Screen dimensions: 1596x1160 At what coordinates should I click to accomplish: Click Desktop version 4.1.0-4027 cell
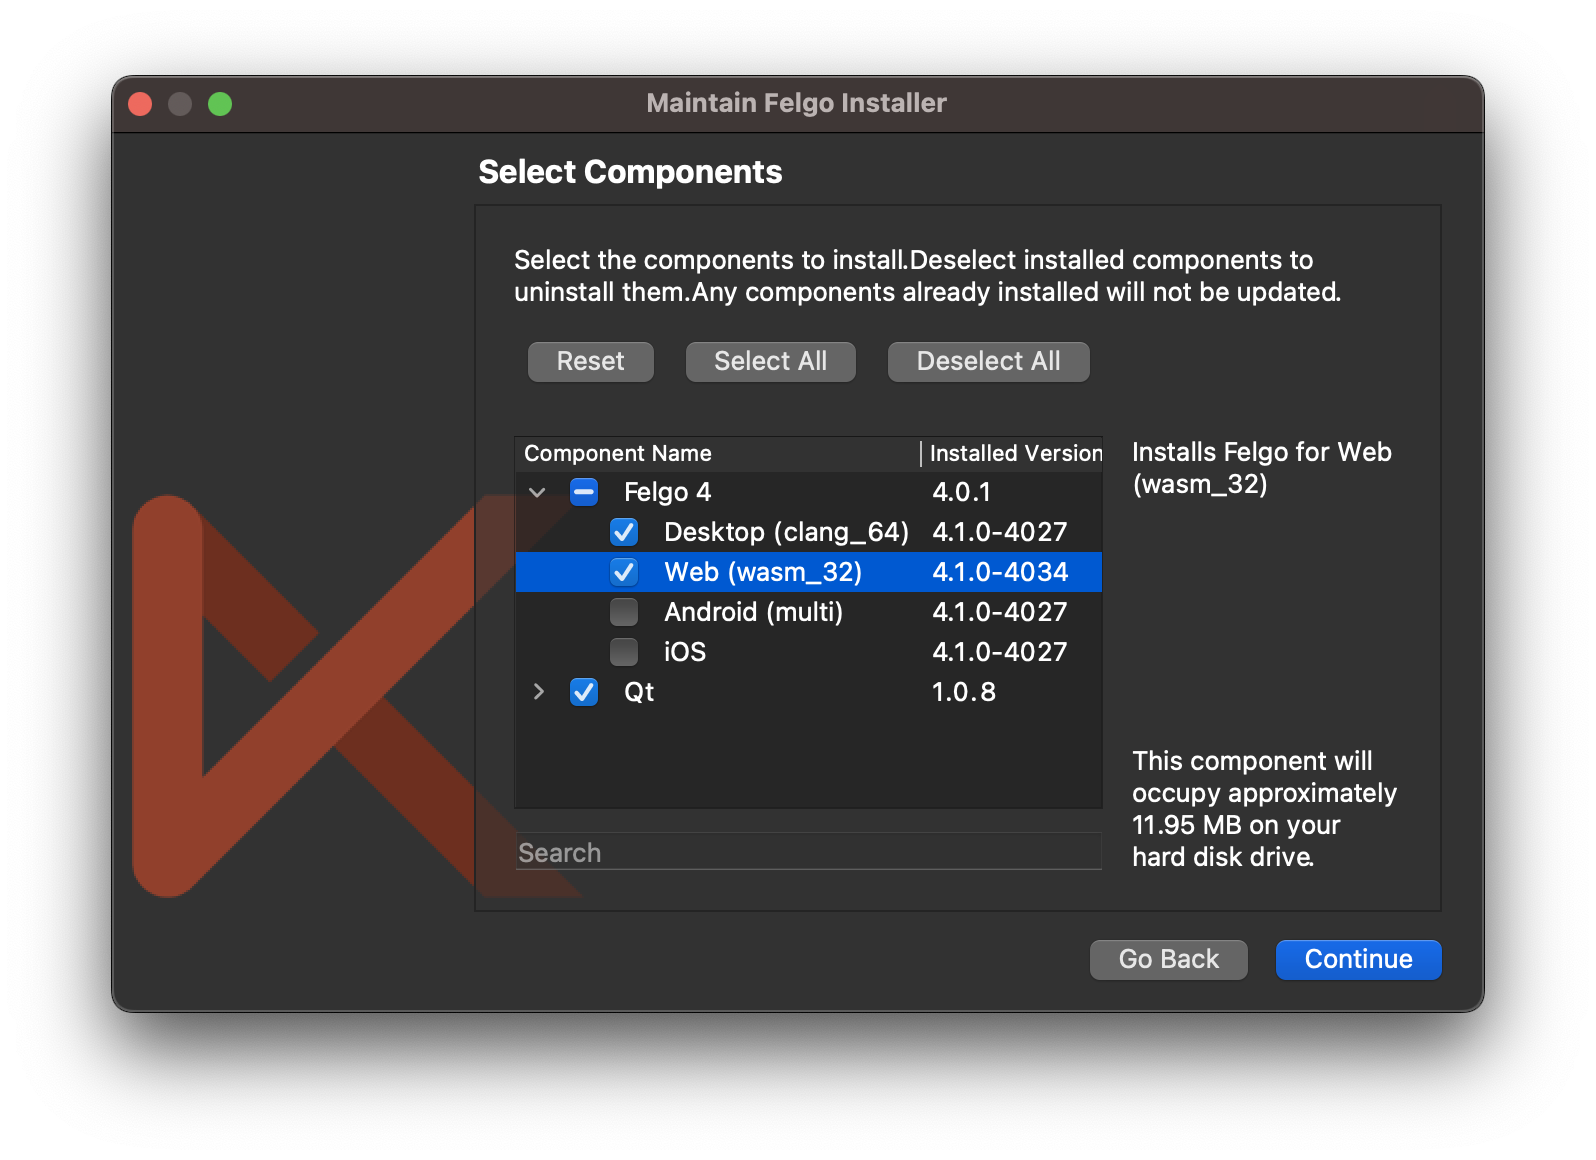1000,532
